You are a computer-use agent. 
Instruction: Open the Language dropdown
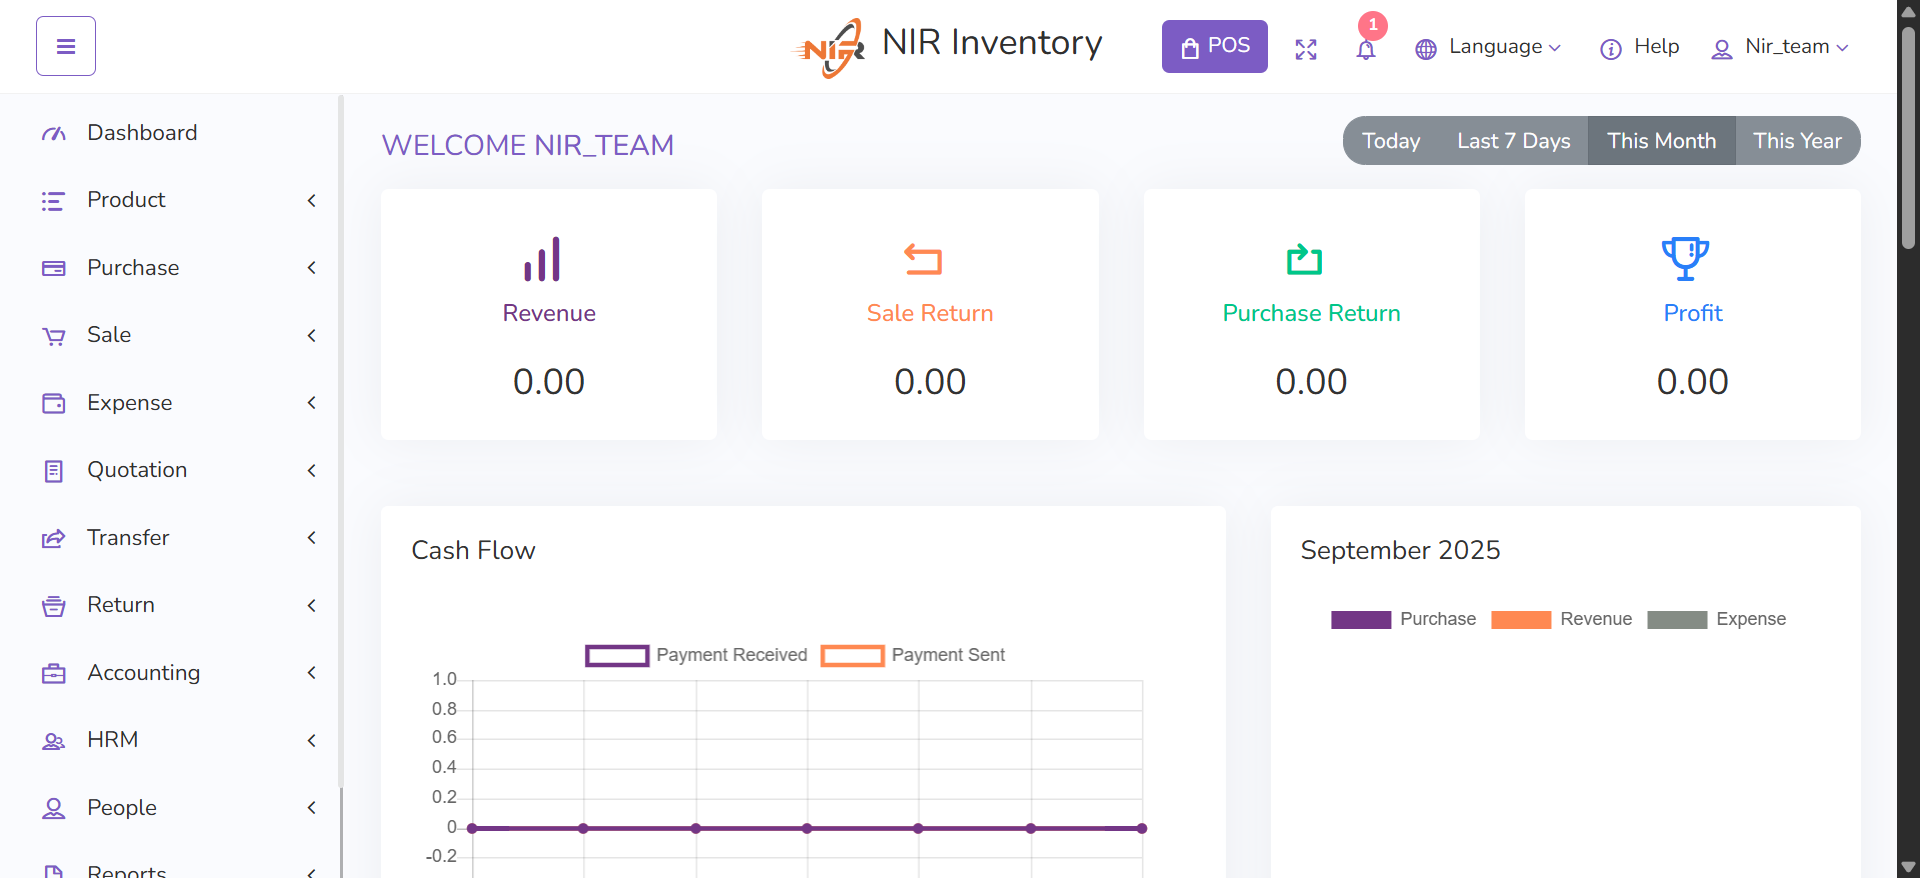pyautogui.click(x=1488, y=47)
